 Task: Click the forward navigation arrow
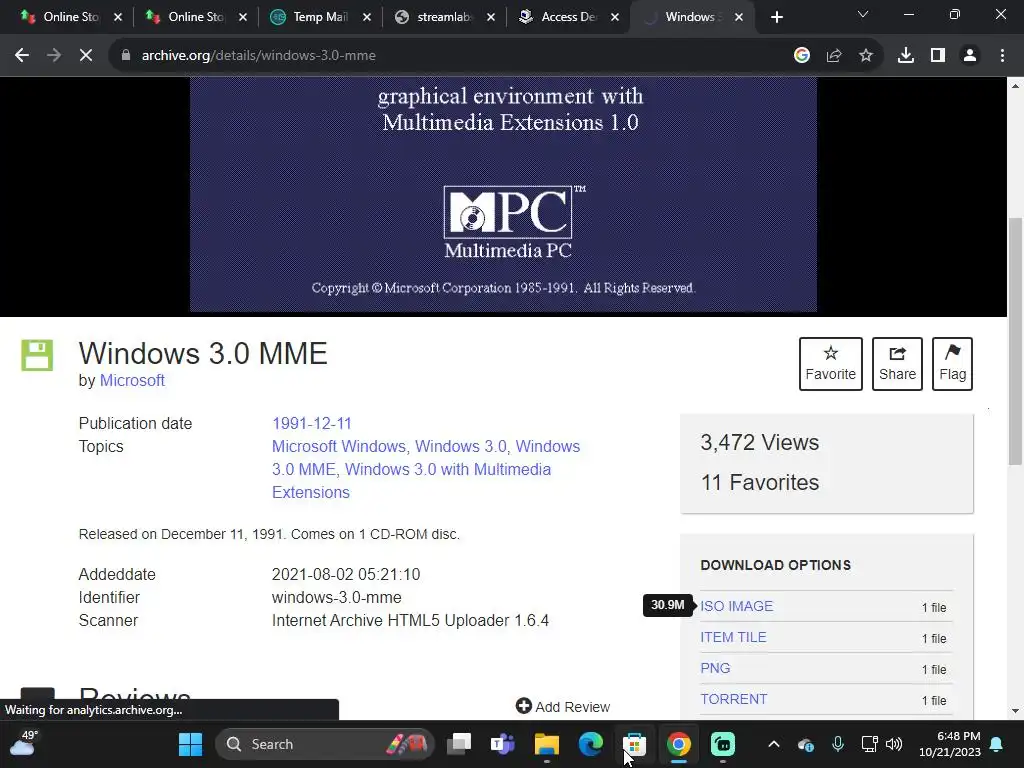click(54, 56)
